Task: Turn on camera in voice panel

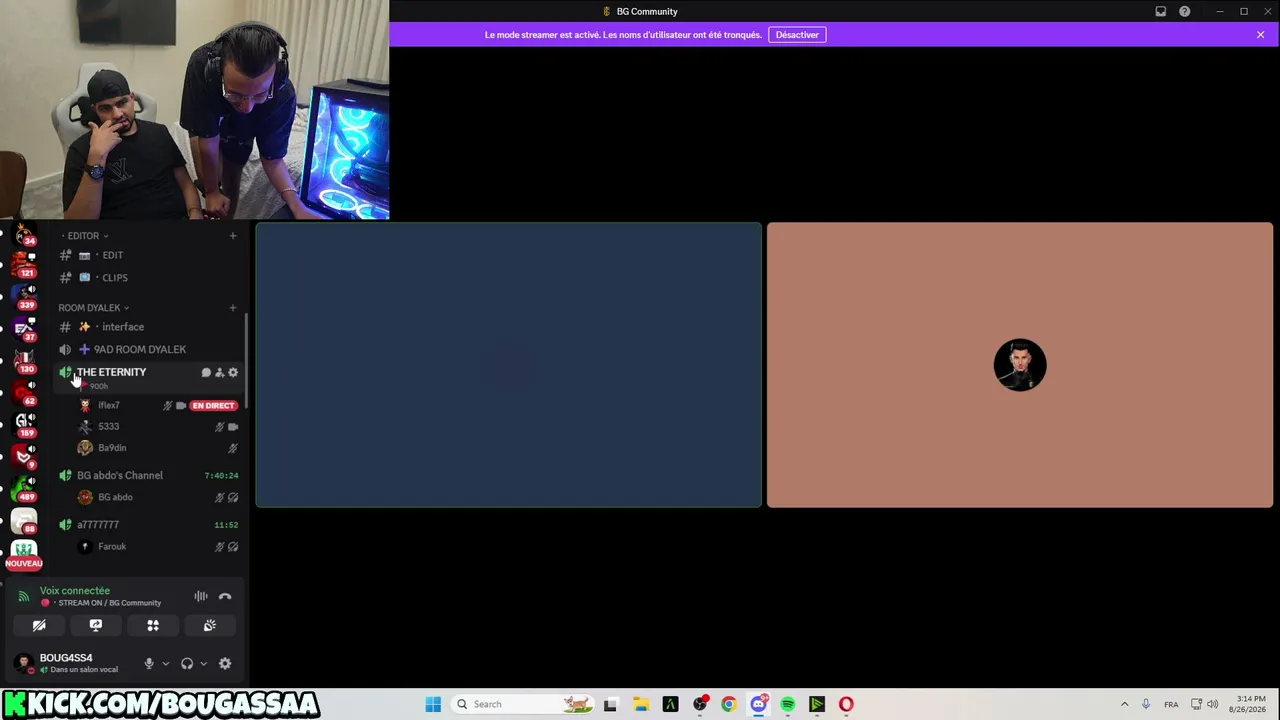Action: 39,626
